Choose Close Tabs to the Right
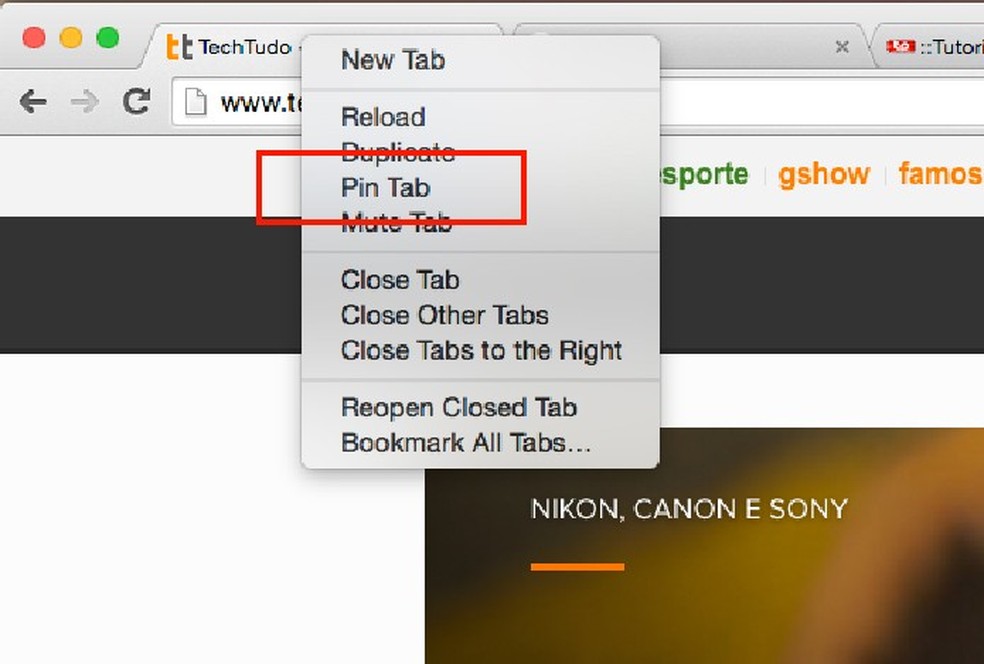The width and height of the screenshot is (984, 664). [480, 350]
